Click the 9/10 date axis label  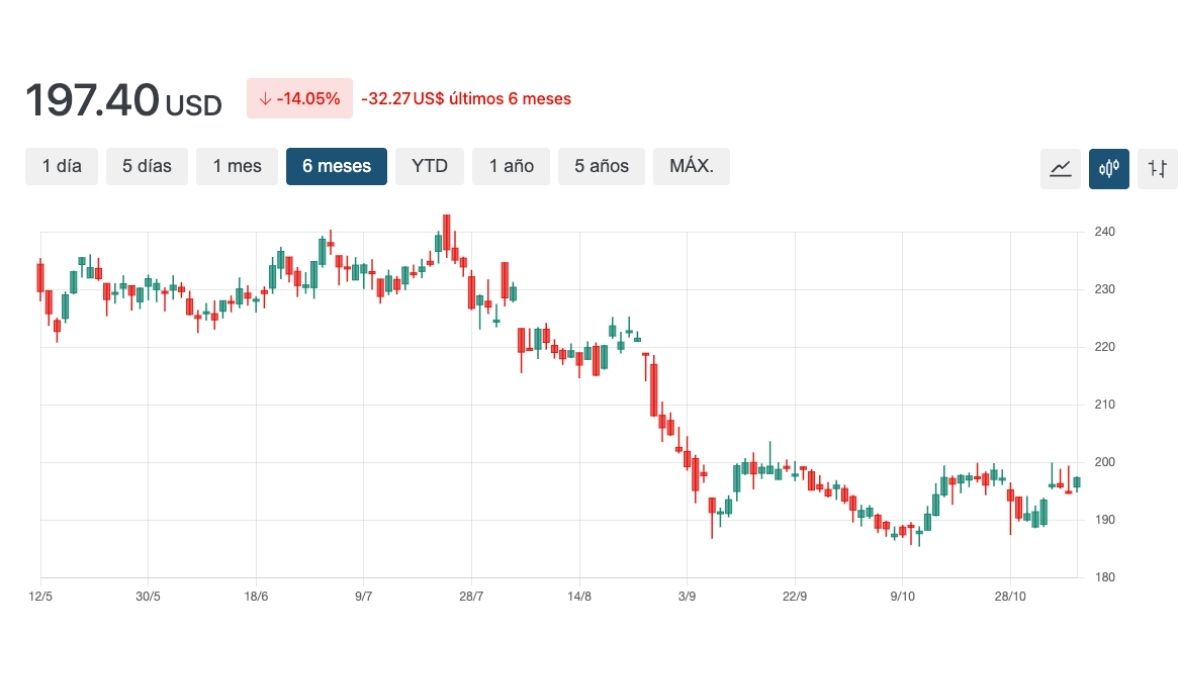tap(902, 596)
